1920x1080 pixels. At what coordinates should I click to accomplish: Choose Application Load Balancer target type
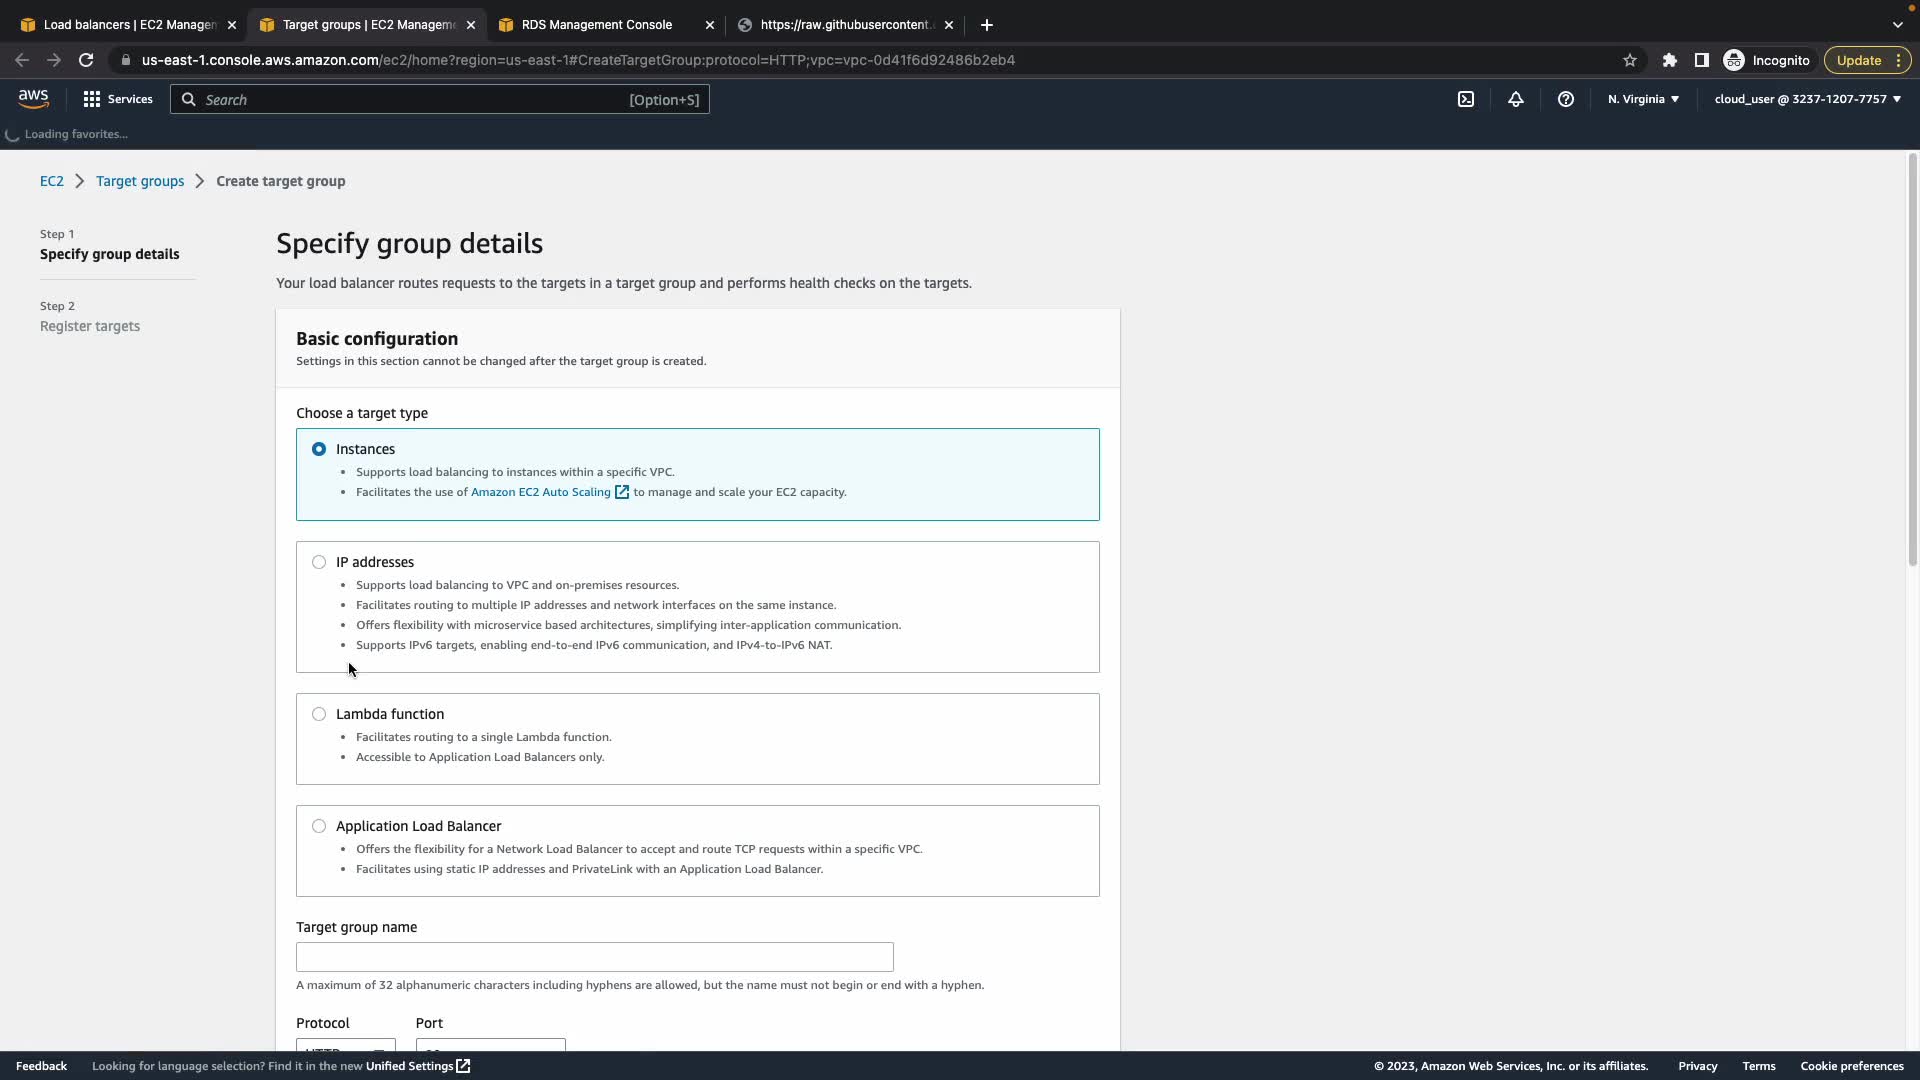[319, 826]
